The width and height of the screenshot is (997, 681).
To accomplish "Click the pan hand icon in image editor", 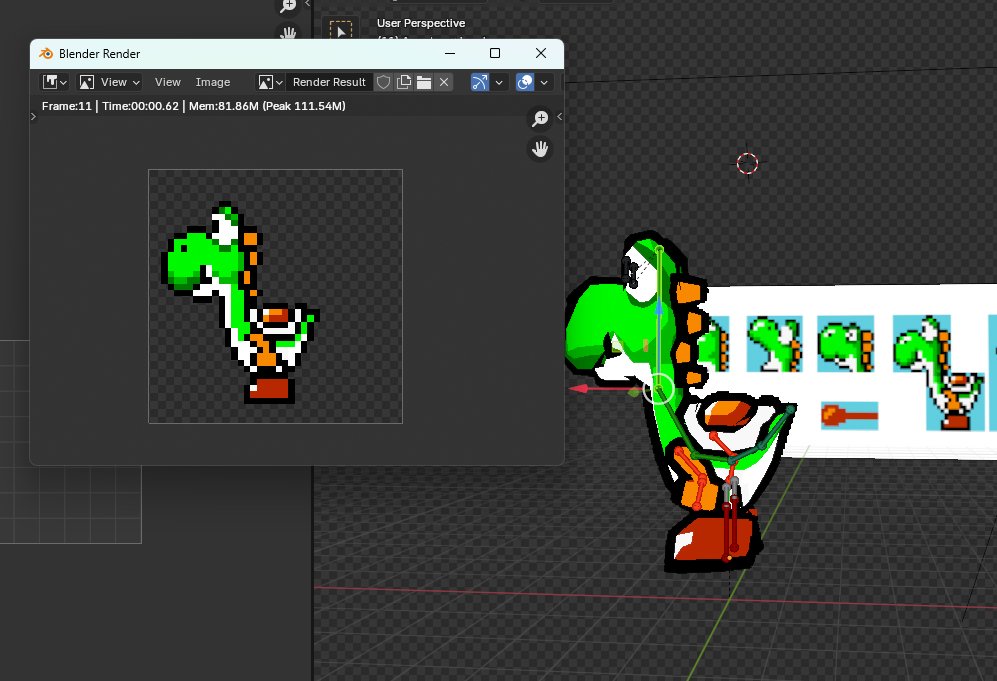I will [540, 149].
